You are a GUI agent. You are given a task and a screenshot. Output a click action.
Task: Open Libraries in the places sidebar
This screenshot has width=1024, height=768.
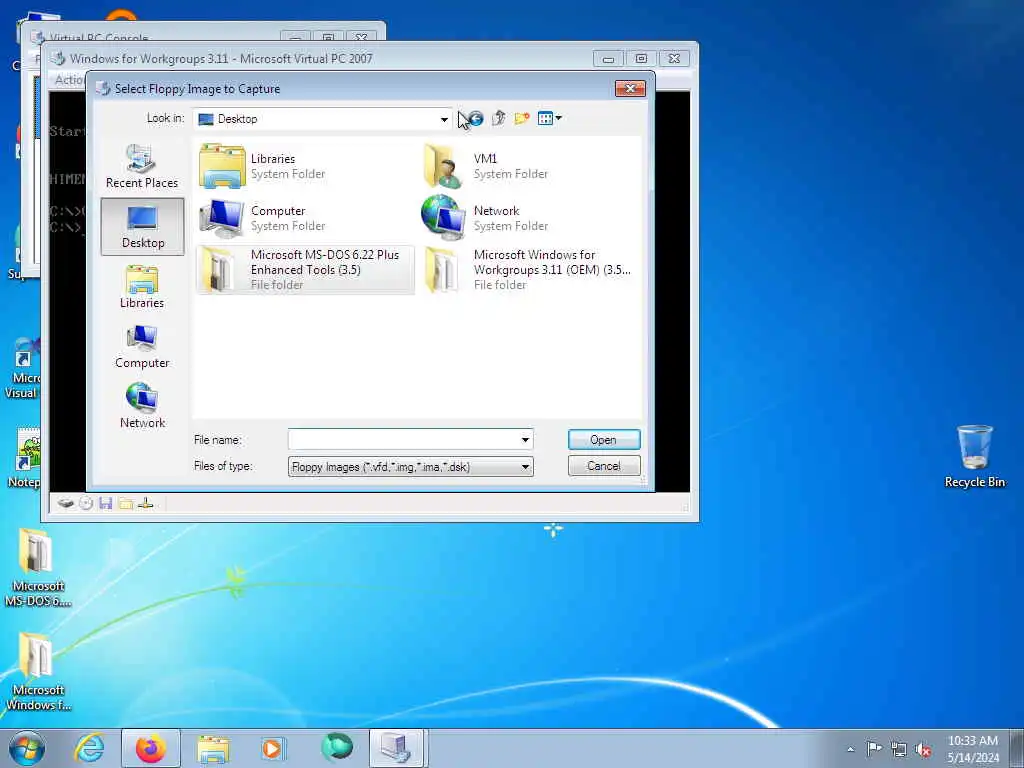click(x=142, y=287)
